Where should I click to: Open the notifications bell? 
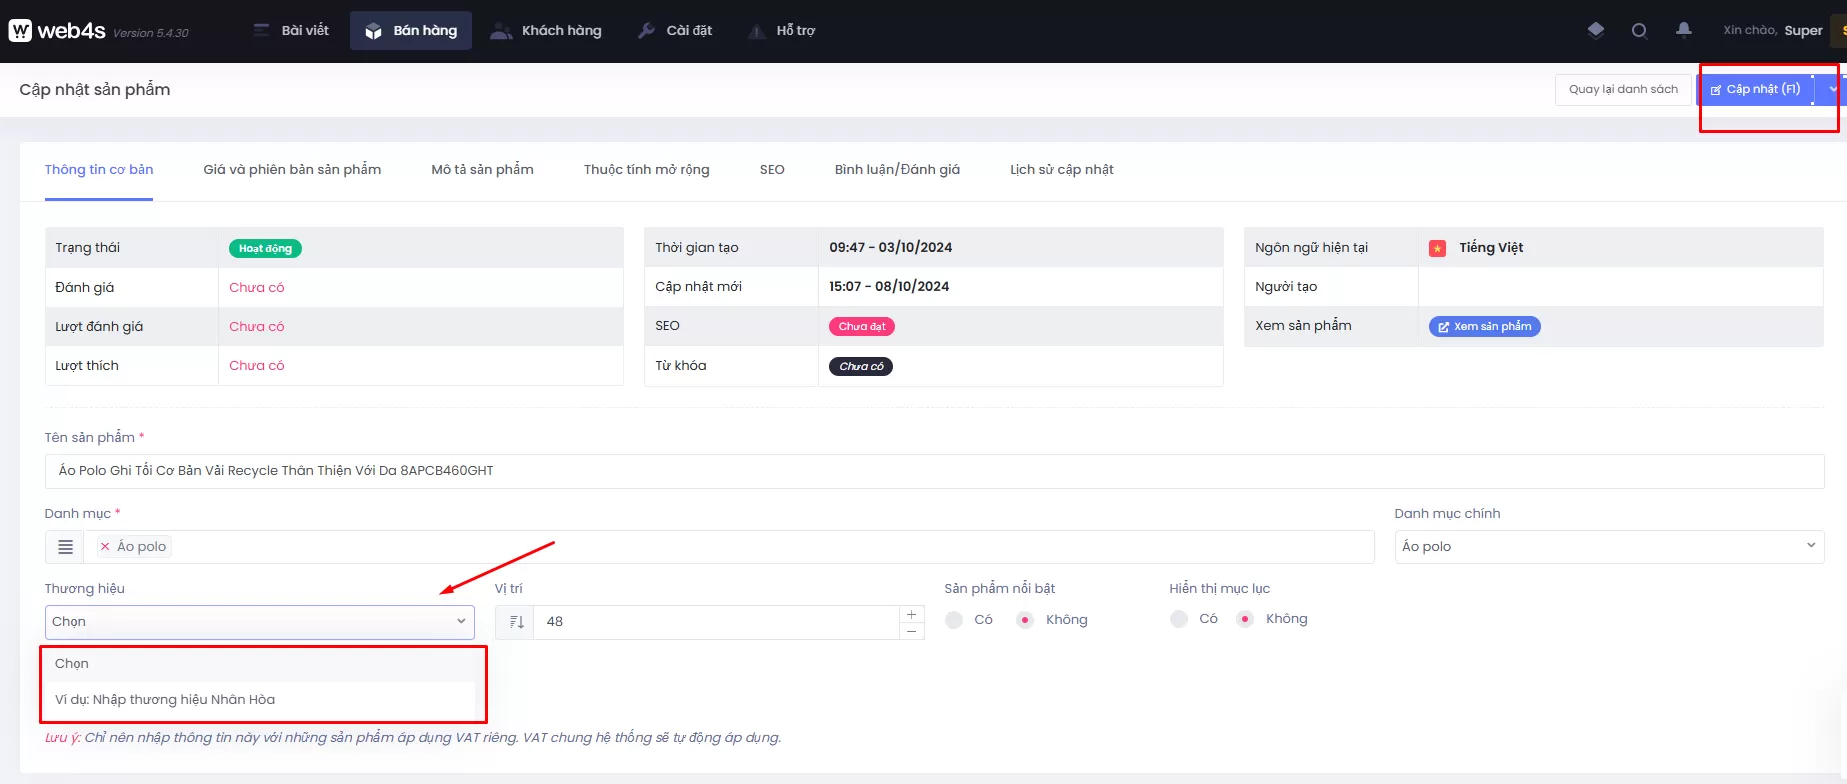(x=1684, y=30)
